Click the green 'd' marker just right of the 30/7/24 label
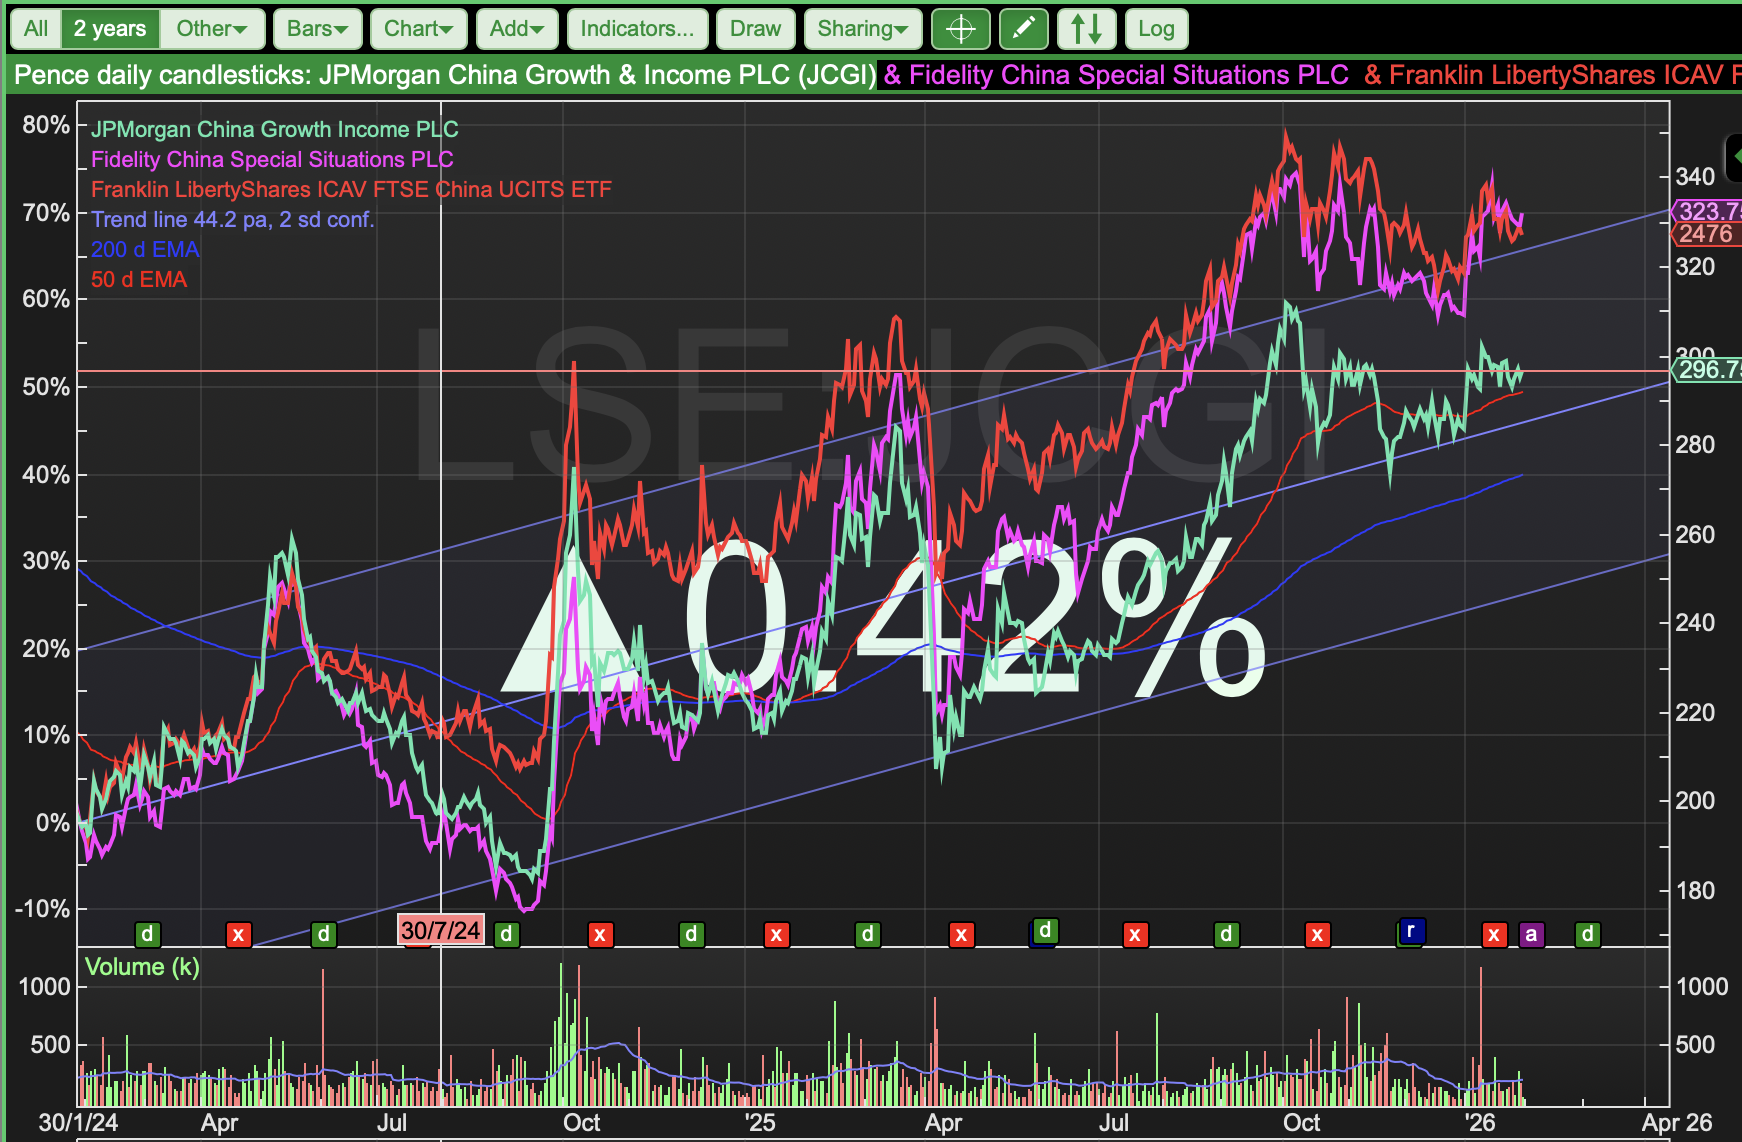This screenshot has height=1142, width=1742. [507, 935]
